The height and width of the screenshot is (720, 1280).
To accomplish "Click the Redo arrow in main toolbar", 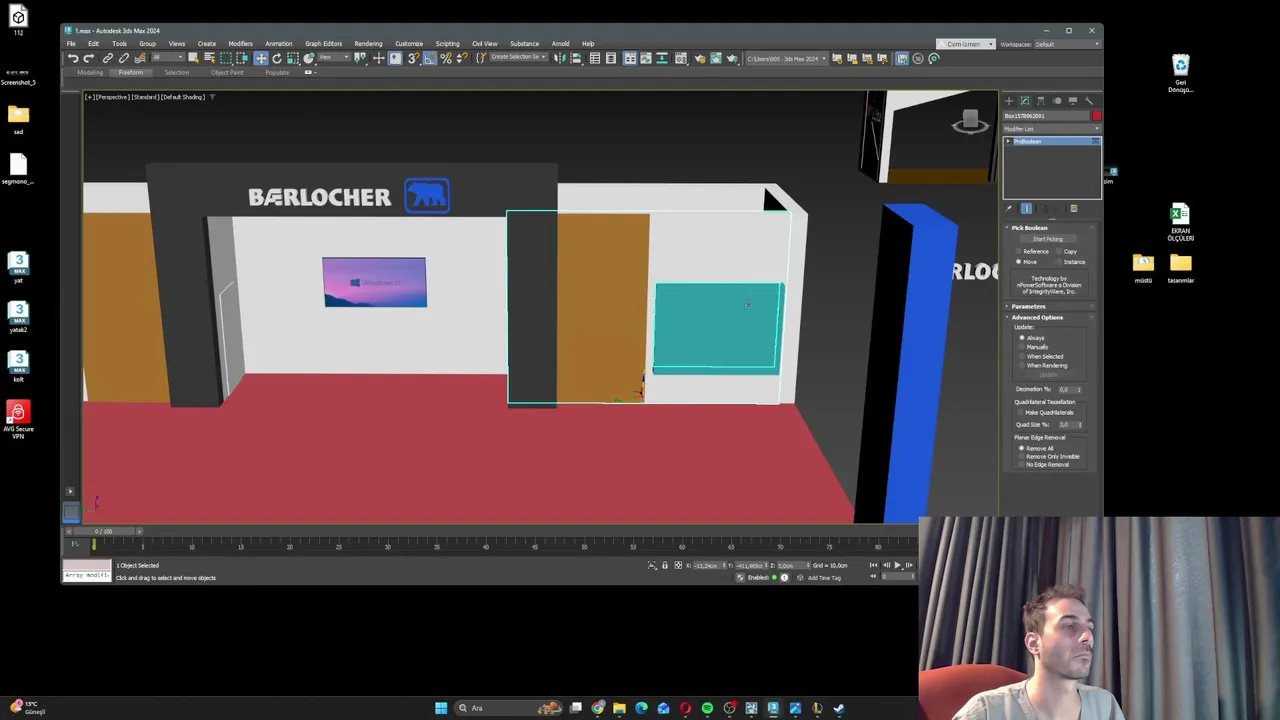I will pyautogui.click(x=89, y=58).
